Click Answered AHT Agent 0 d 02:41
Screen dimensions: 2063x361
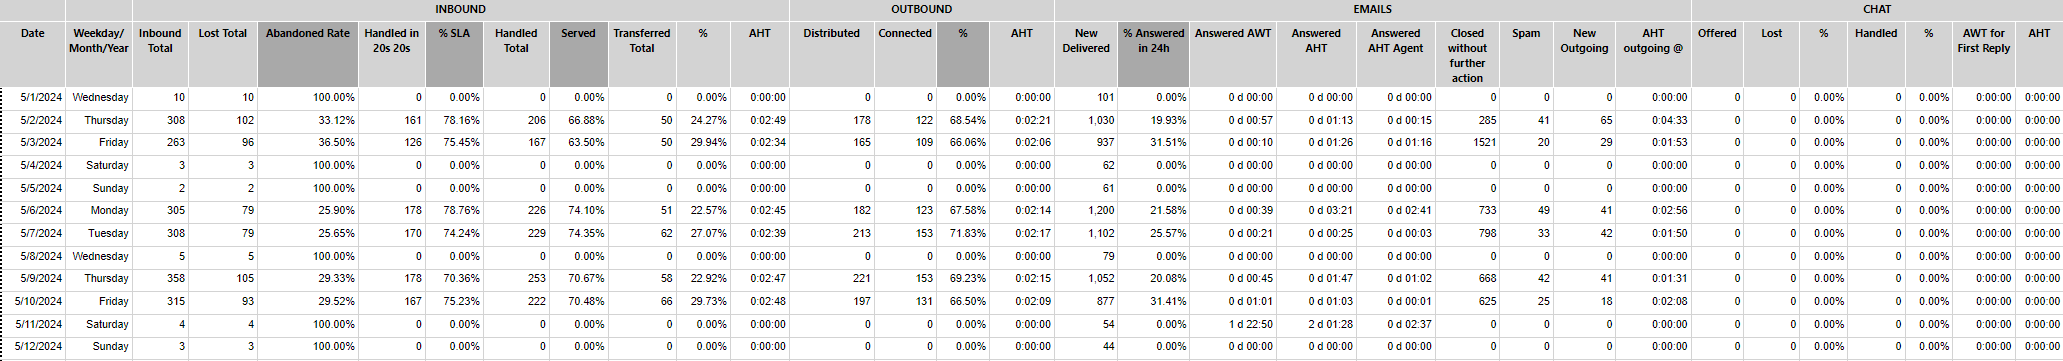coord(1396,211)
